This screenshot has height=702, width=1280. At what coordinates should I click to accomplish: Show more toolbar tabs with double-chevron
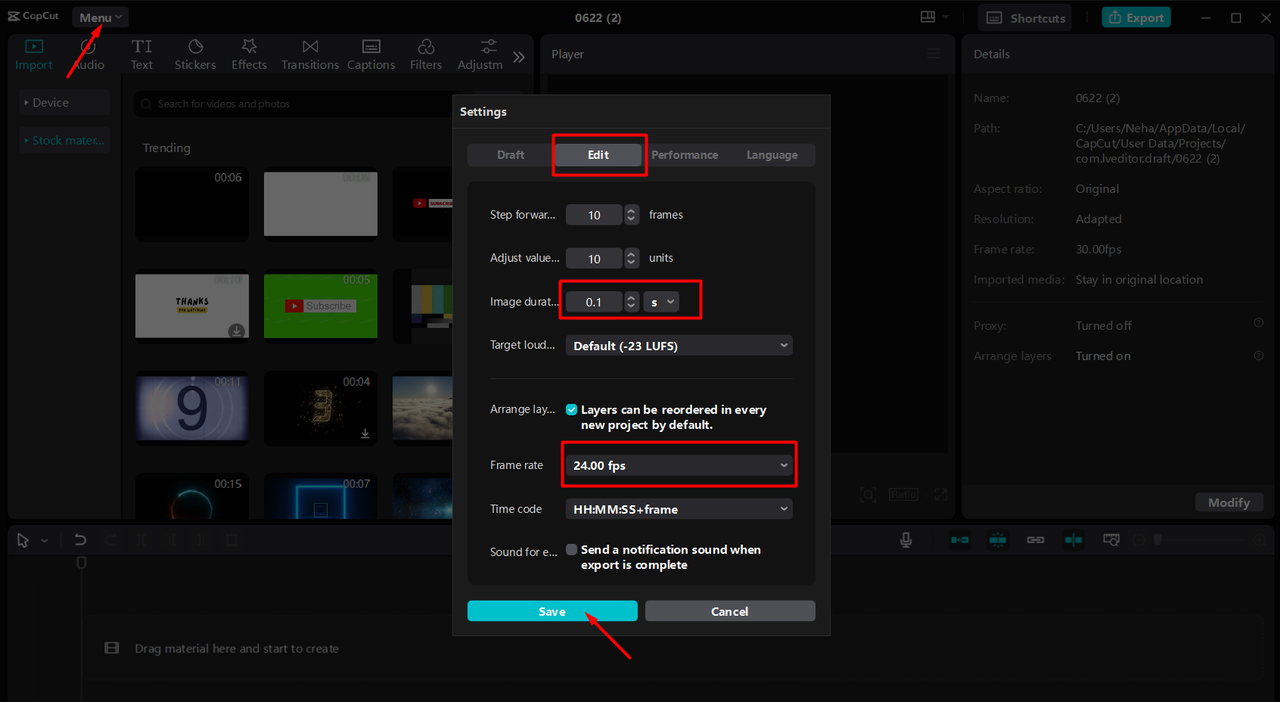coord(519,57)
